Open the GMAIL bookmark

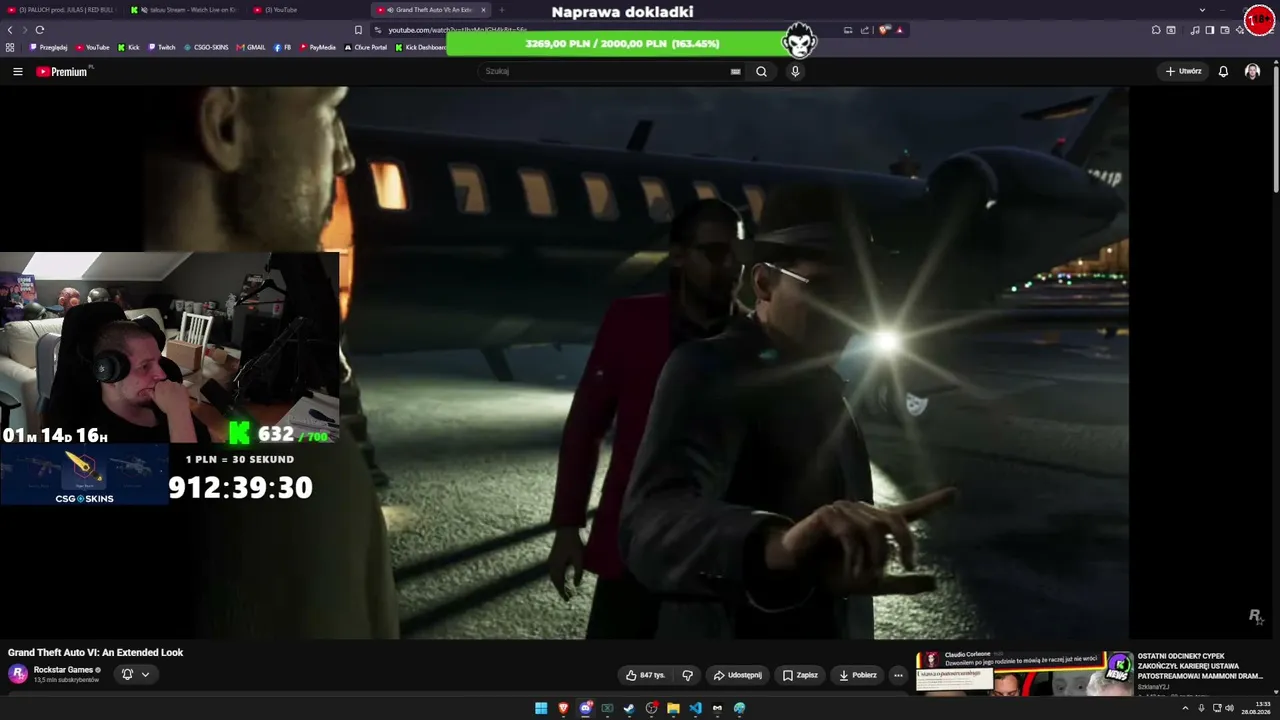tap(251, 47)
